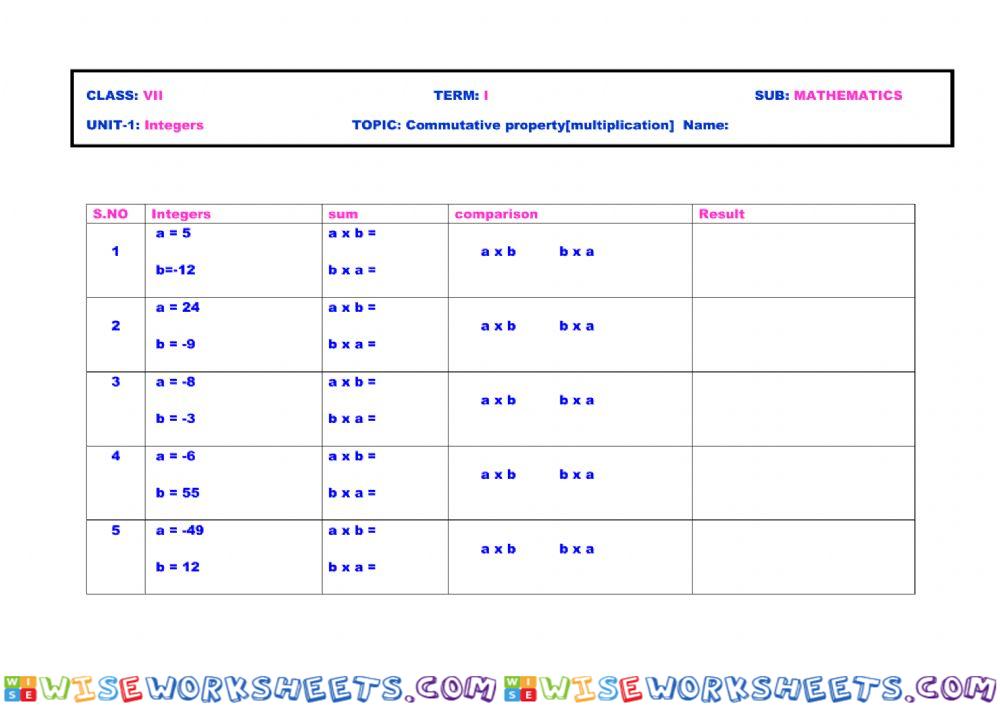Click 'a x b =' in row 5 sum
This screenshot has height=707, width=1000.
(x=352, y=530)
